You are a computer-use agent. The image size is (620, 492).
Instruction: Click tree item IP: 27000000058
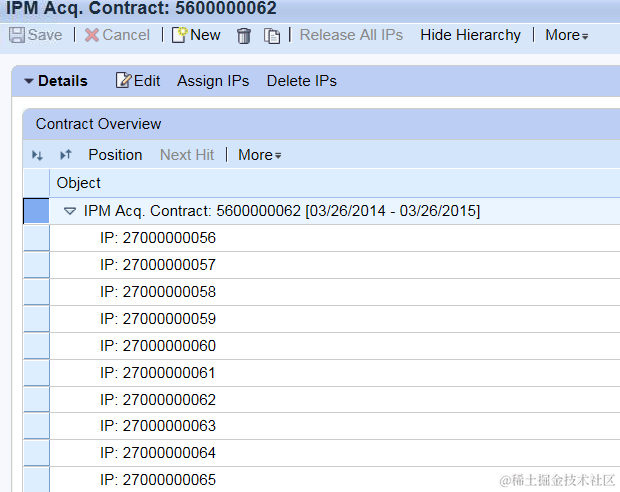pyautogui.click(x=158, y=292)
